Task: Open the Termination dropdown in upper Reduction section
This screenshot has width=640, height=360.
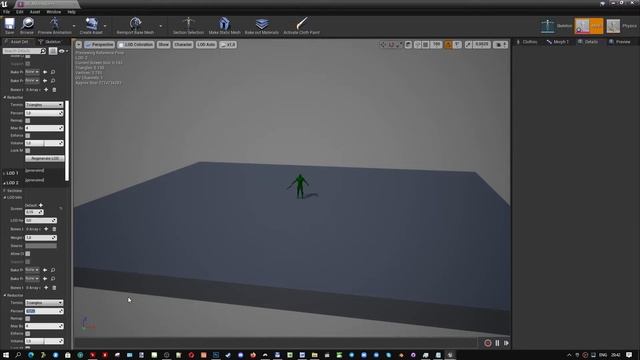Action: [x=44, y=105]
